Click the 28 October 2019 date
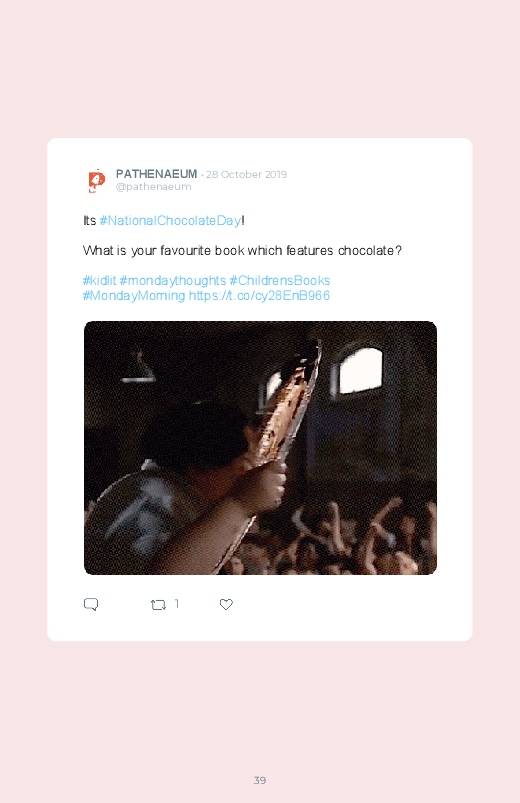This screenshot has height=803, width=520. tap(246, 175)
